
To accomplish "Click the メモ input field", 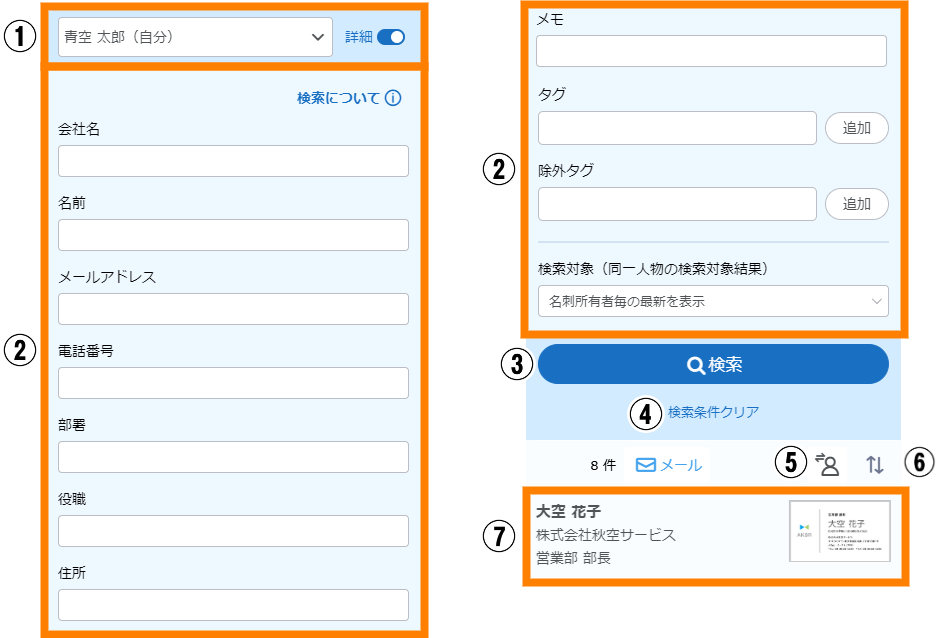I will [712, 51].
